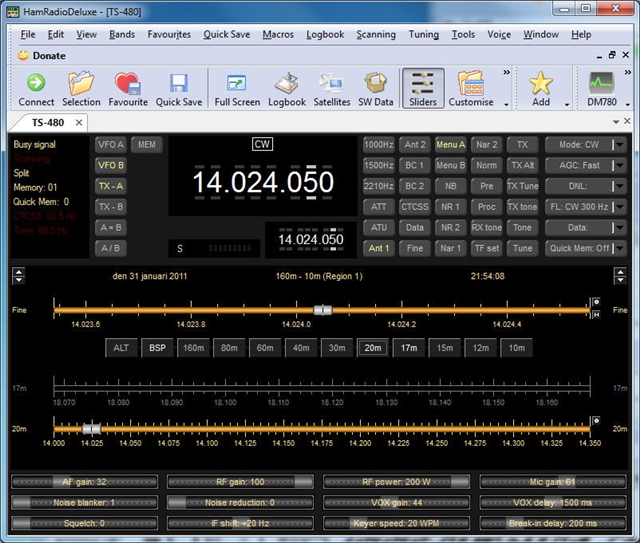Click the 20m band slider handle

click(x=91, y=429)
